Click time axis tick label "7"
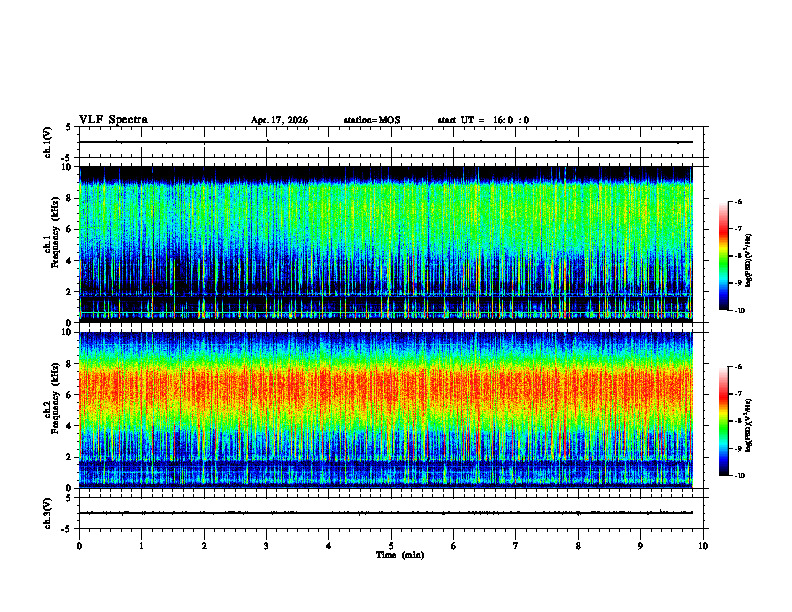Image resolution: width=792 pixels, height=612 pixels. point(516,546)
